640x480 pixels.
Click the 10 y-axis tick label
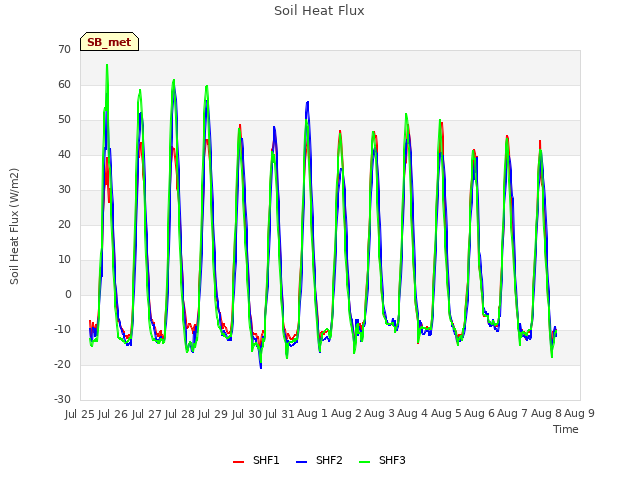coord(64,260)
